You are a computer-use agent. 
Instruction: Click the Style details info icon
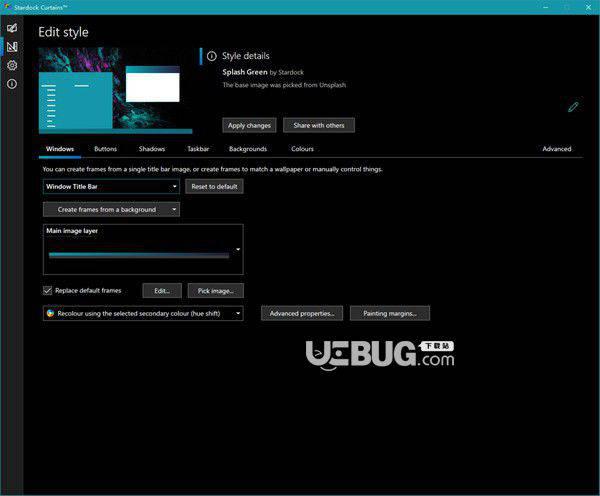pyautogui.click(x=212, y=56)
